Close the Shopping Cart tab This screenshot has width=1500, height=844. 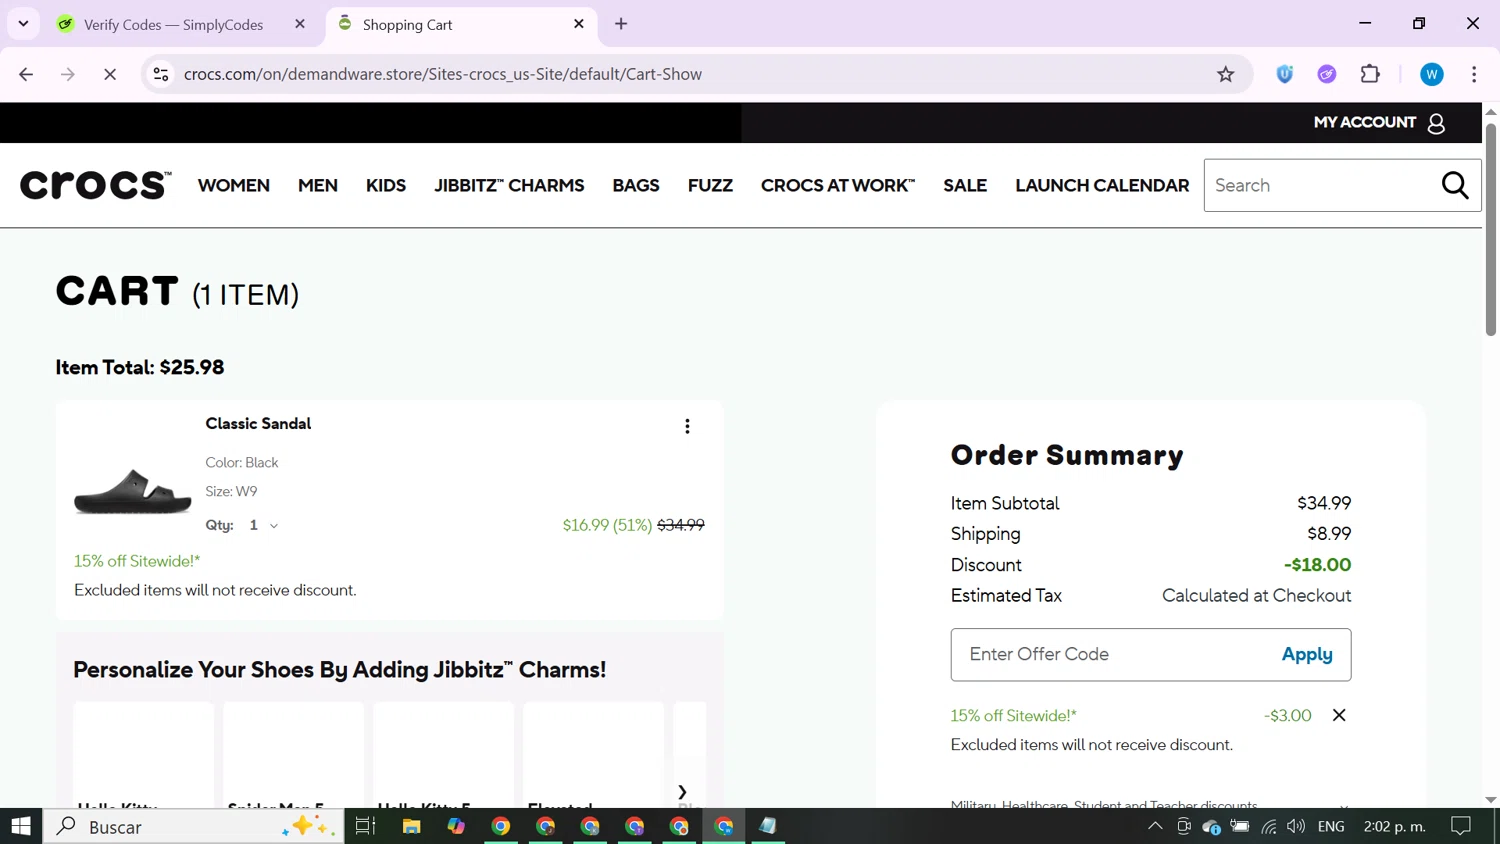tap(579, 24)
